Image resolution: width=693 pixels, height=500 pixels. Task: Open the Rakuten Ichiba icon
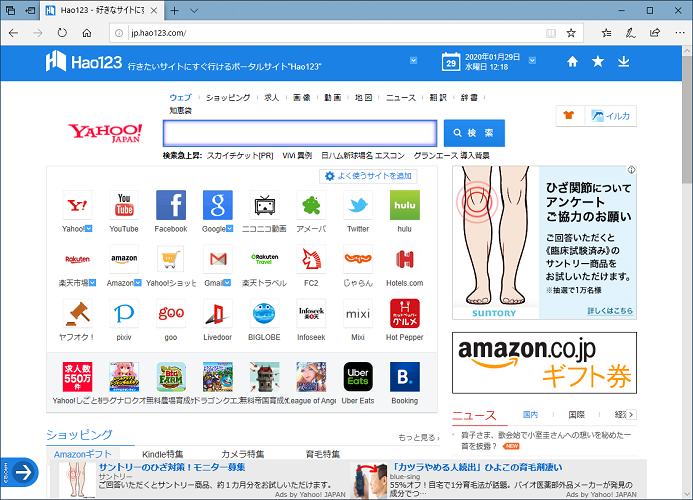(77, 259)
